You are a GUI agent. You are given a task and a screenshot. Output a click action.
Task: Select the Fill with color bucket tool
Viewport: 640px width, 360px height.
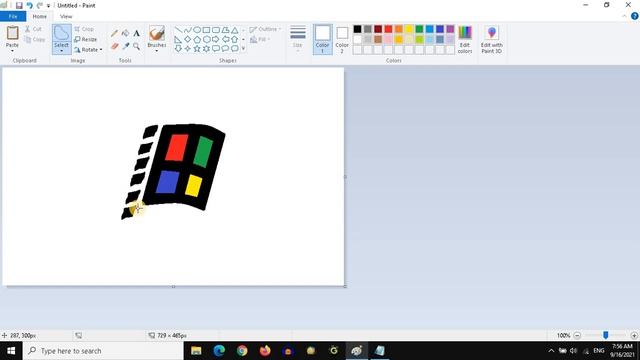tap(125, 33)
